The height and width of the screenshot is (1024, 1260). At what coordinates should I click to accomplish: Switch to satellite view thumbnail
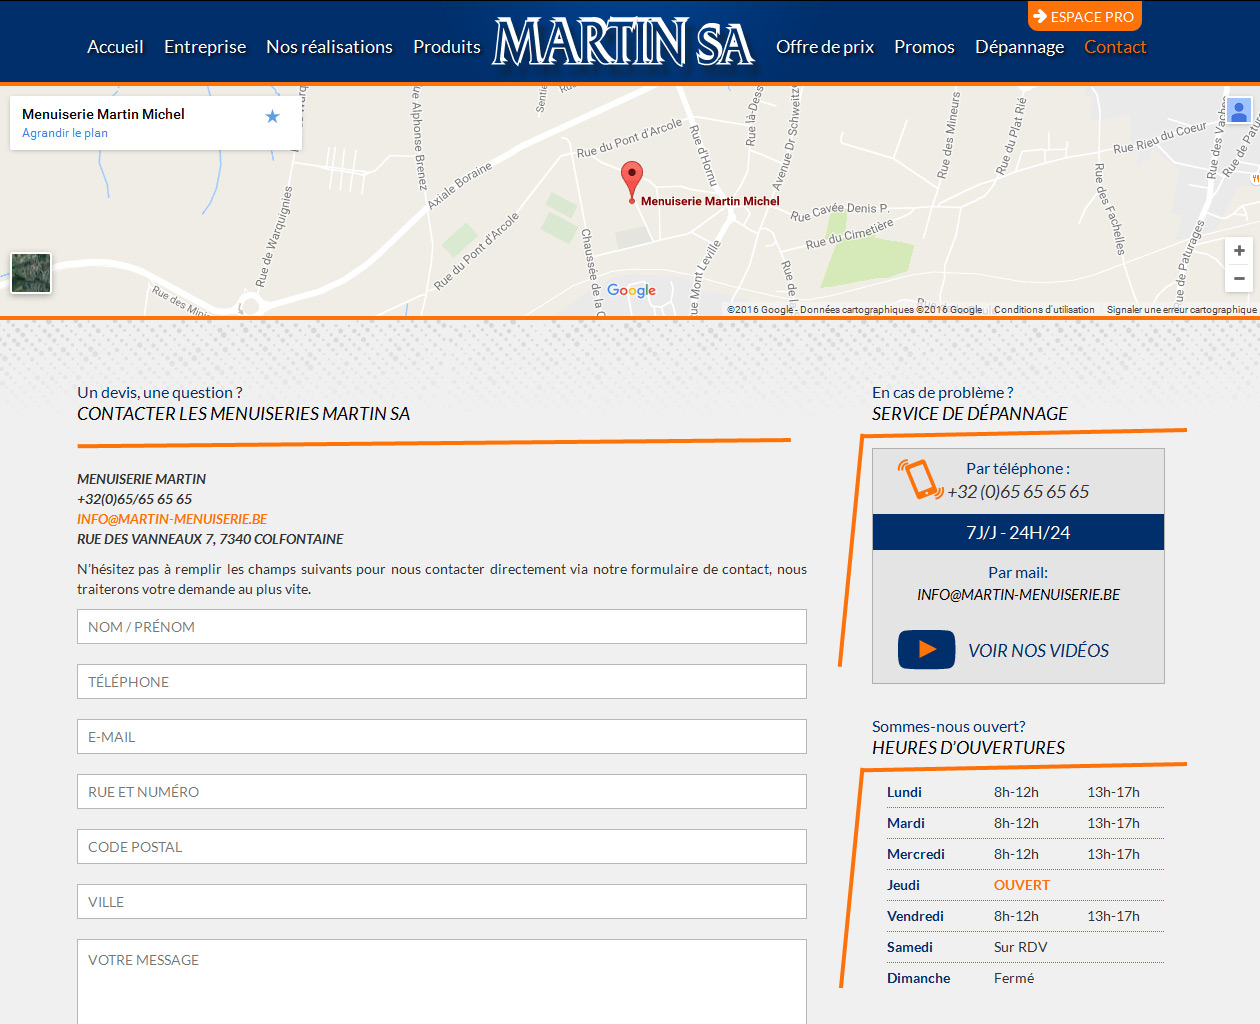[x=31, y=273]
